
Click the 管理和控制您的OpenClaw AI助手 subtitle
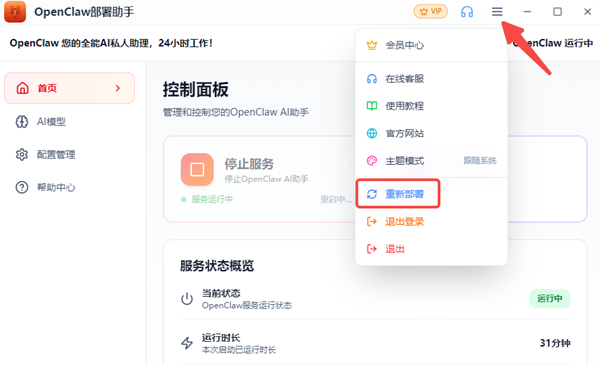tap(236, 112)
